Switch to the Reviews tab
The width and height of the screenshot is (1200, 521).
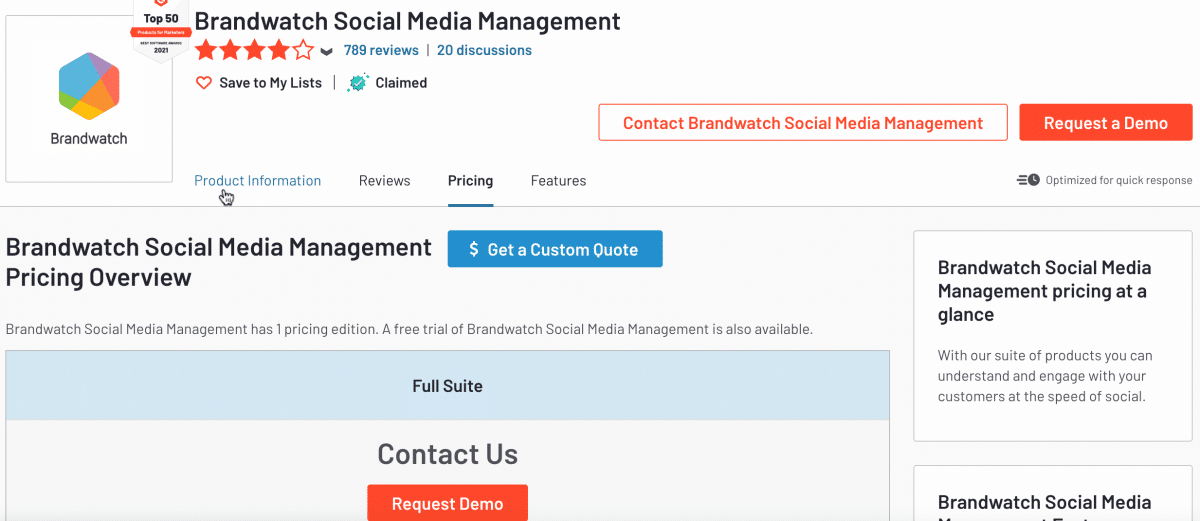pyautogui.click(x=385, y=181)
